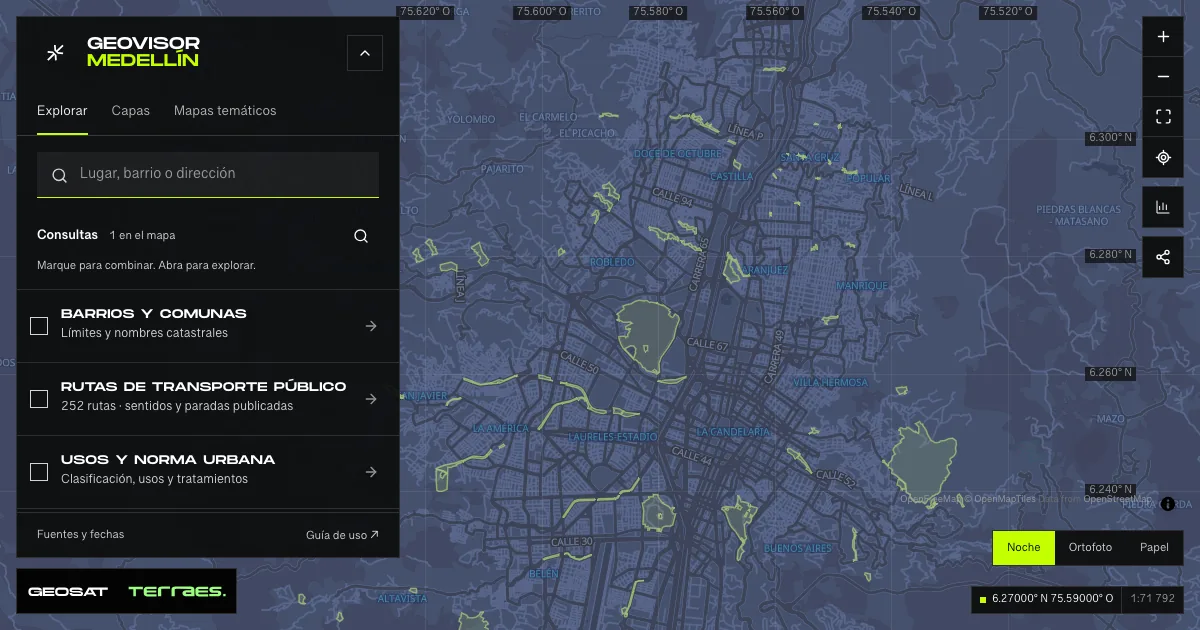Click the VILLA HERMOSA map label
The image size is (1200, 630).
point(830,383)
